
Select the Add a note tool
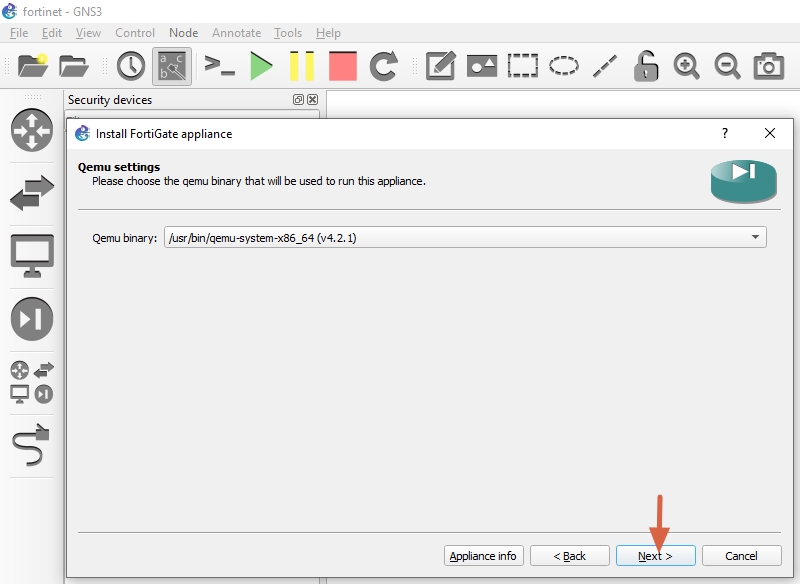pyautogui.click(x=440, y=66)
